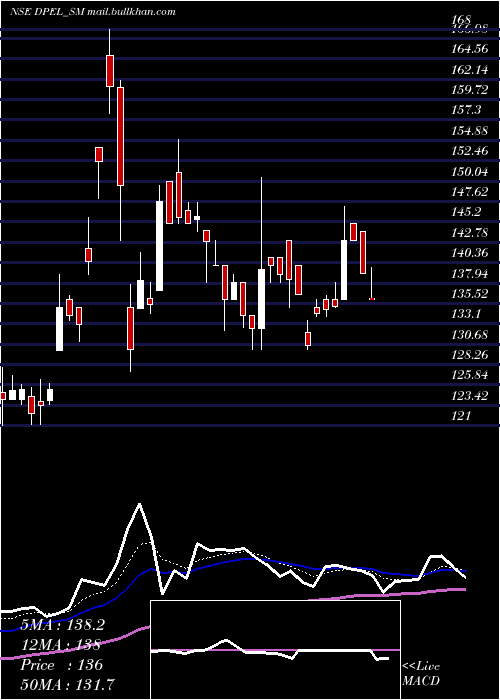Click the '50MA : 131.7' indicator text
This screenshot has width=500, height=700.
tap(67, 685)
